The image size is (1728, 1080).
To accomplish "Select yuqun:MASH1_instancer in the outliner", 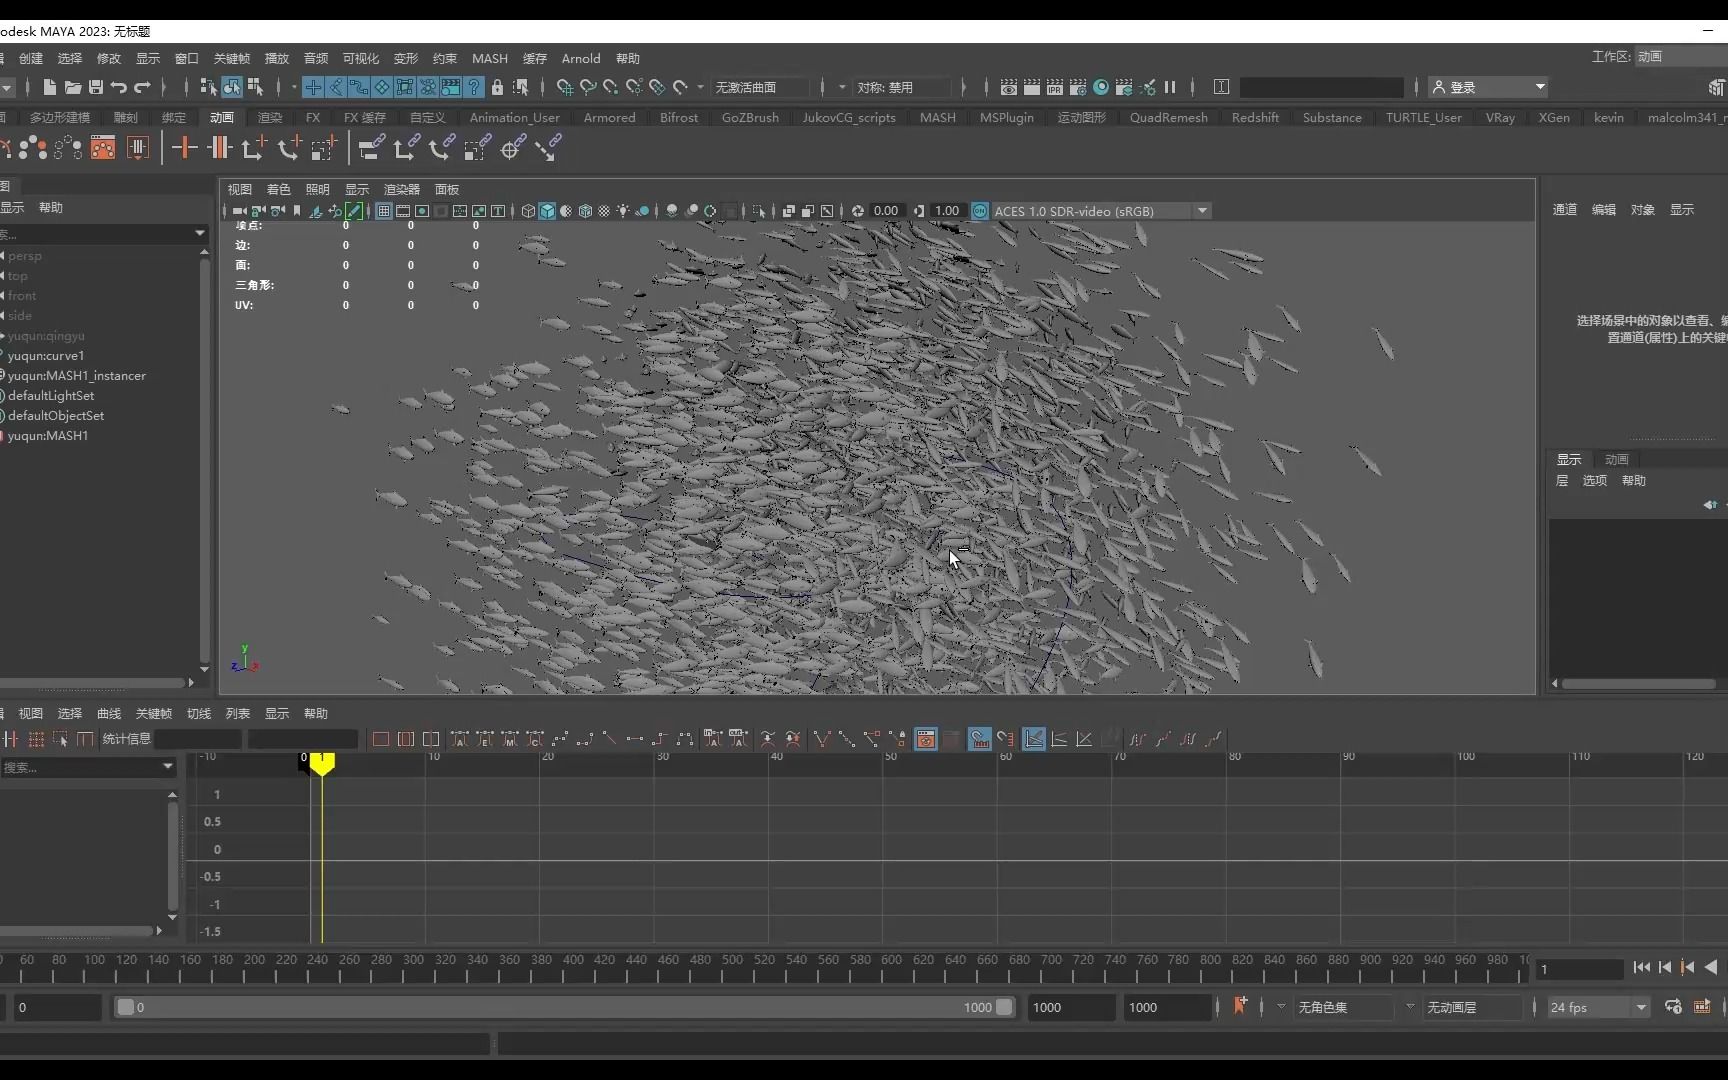I will 76,375.
